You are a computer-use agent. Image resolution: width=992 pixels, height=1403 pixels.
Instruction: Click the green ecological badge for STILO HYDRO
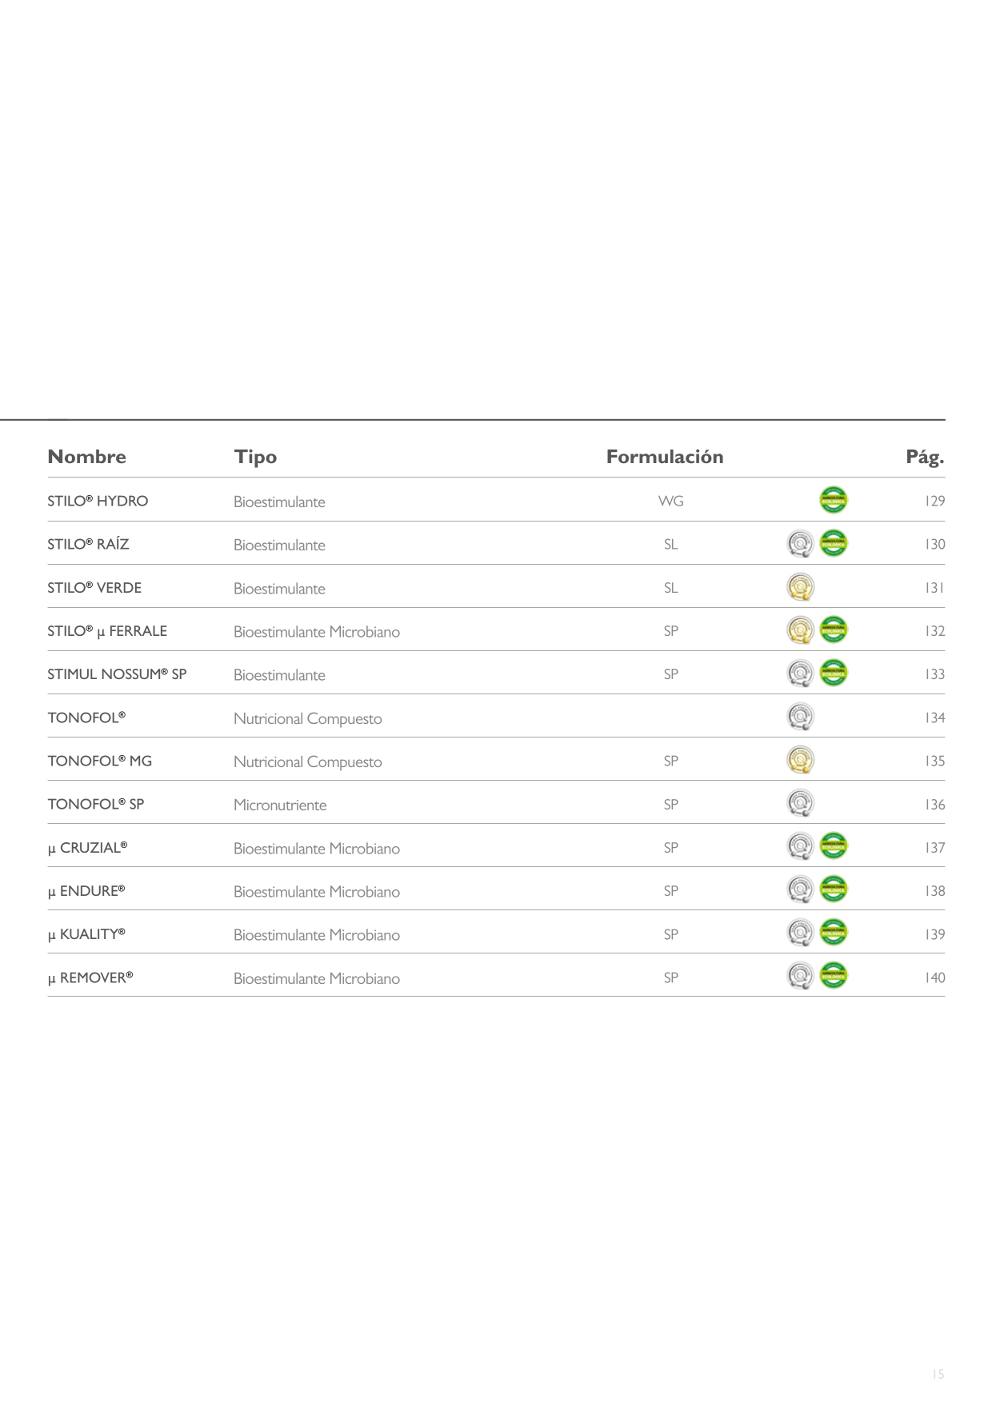point(833,499)
